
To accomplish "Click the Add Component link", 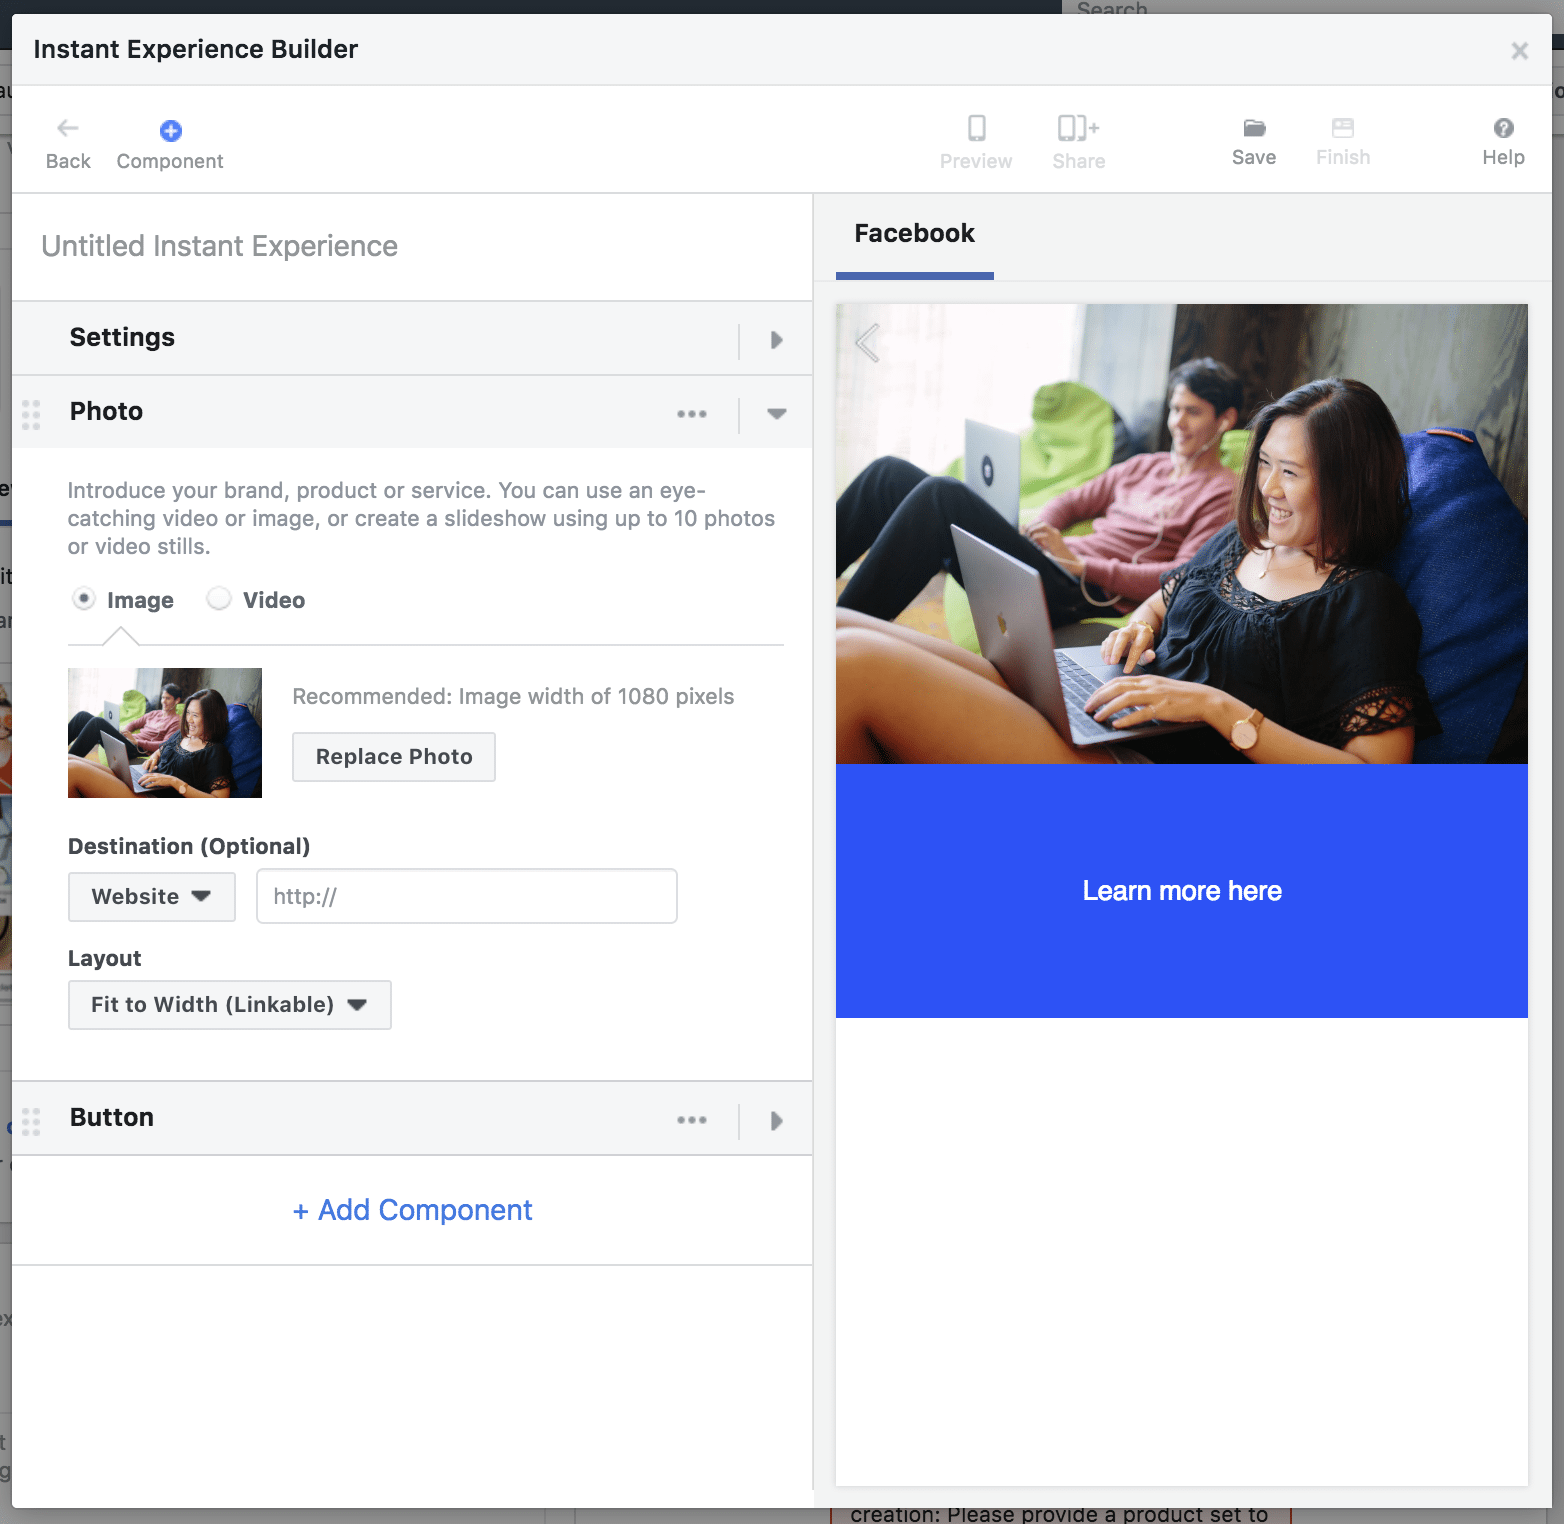I will tap(412, 1210).
